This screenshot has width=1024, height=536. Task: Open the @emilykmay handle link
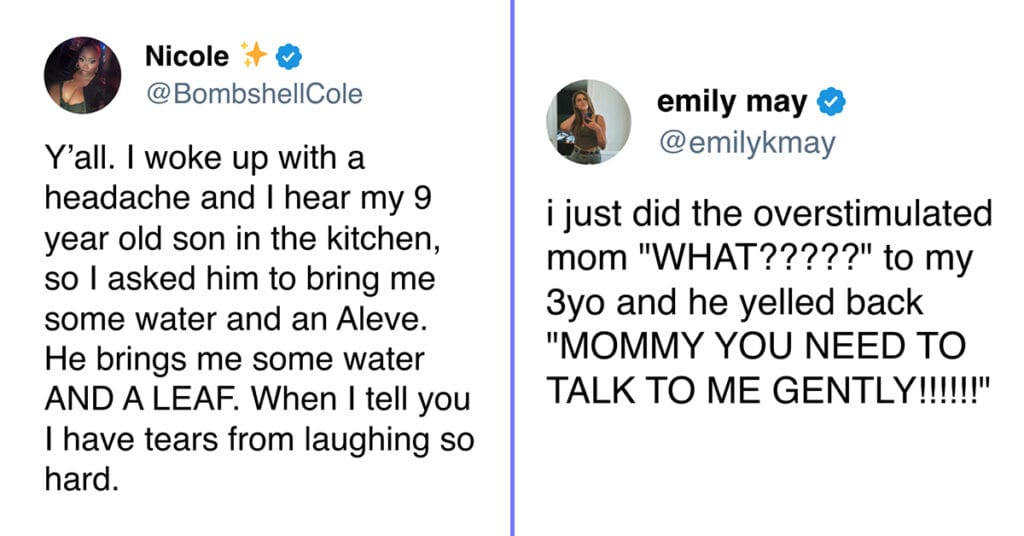coord(747,143)
